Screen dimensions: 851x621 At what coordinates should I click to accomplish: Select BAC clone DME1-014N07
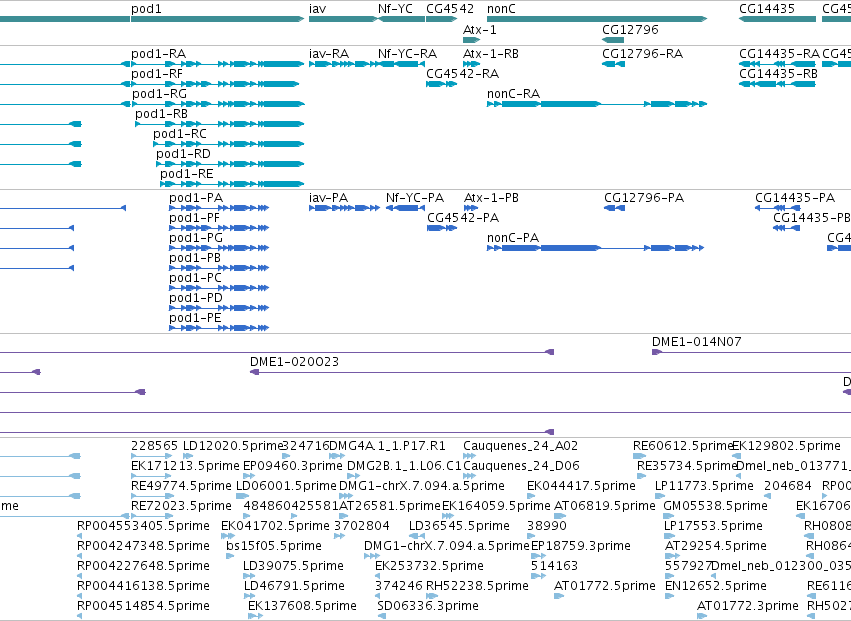[x=751, y=352]
